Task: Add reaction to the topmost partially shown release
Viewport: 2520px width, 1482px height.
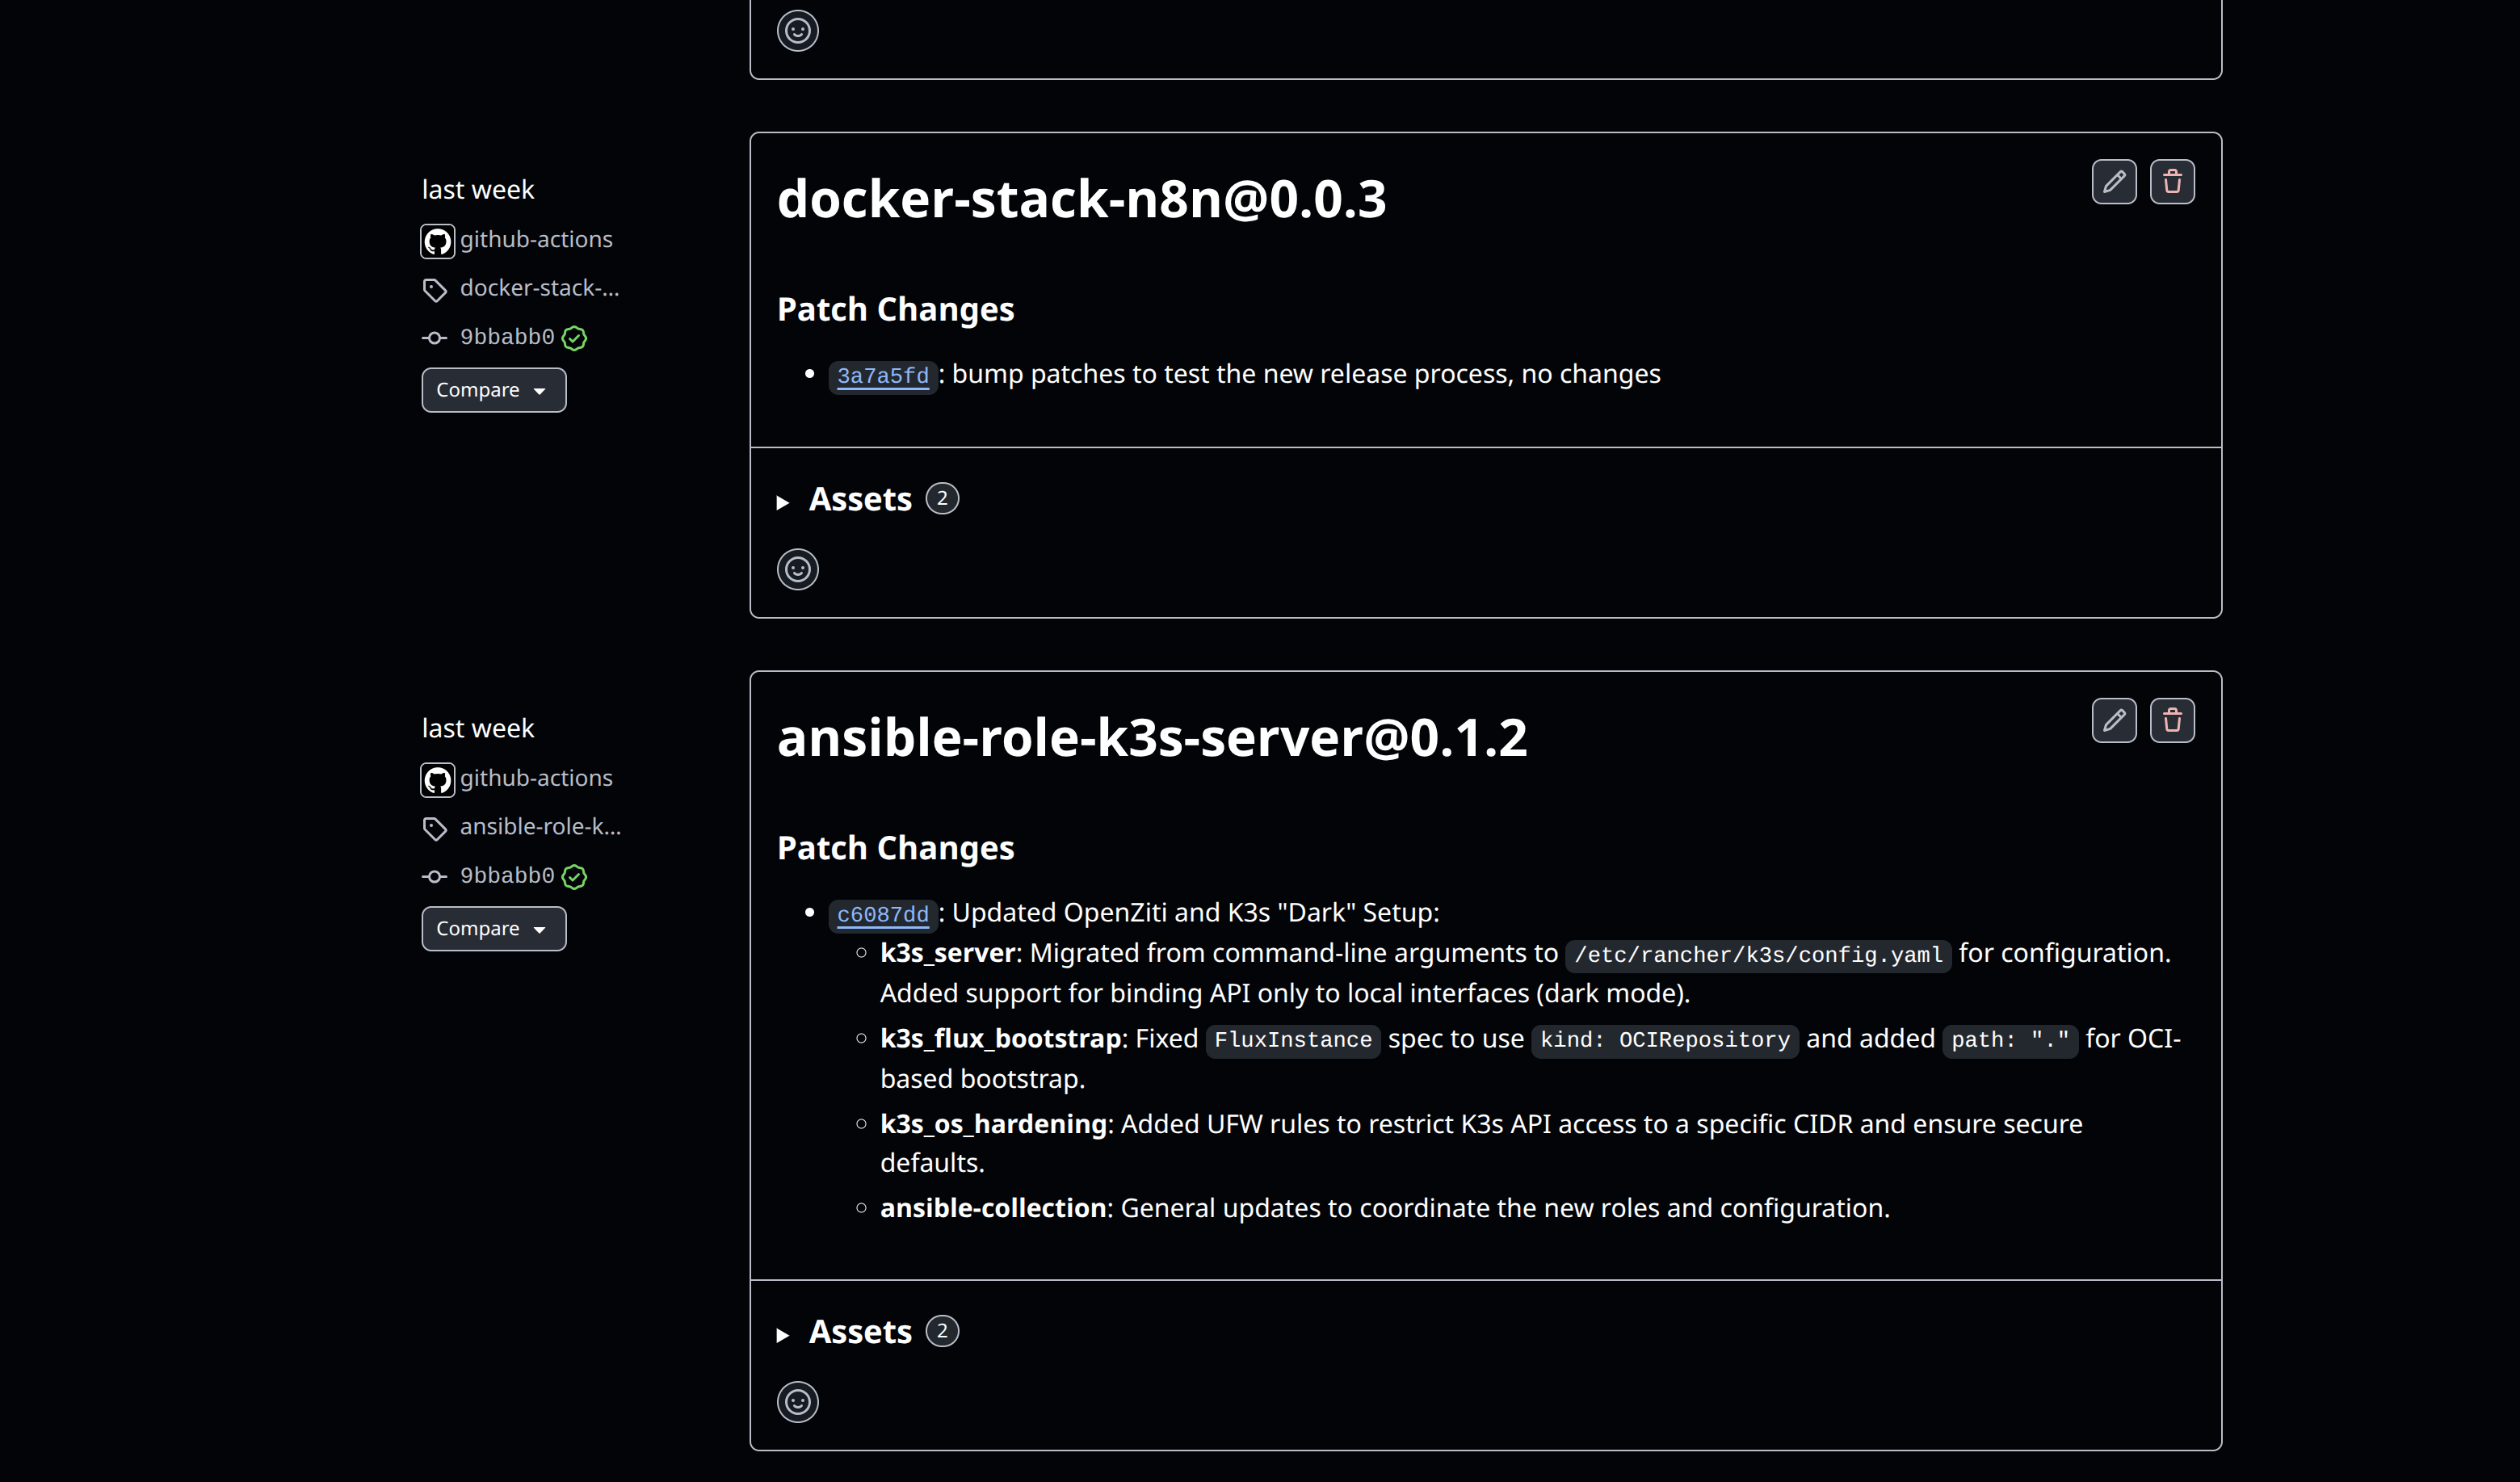Action: pos(797,31)
